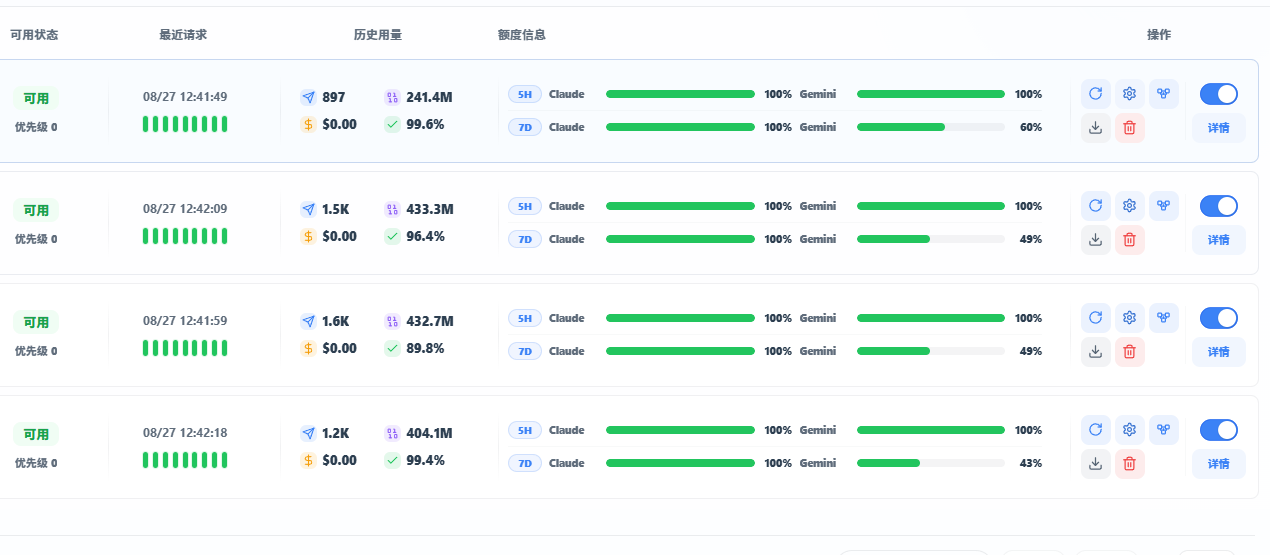Image resolution: width=1270 pixels, height=555 pixels.
Task: Click the paper-plane icon beside 1.6K
Action: click(308, 321)
